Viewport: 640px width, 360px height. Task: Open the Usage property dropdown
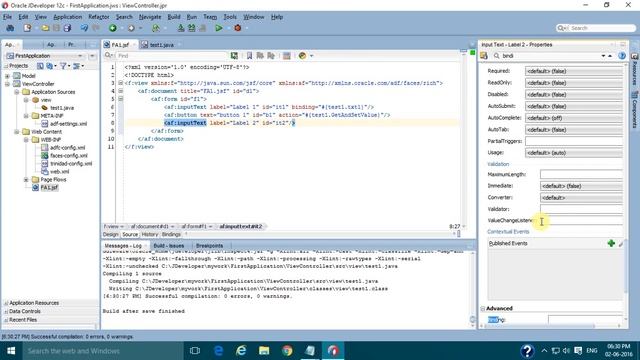(573, 153)
